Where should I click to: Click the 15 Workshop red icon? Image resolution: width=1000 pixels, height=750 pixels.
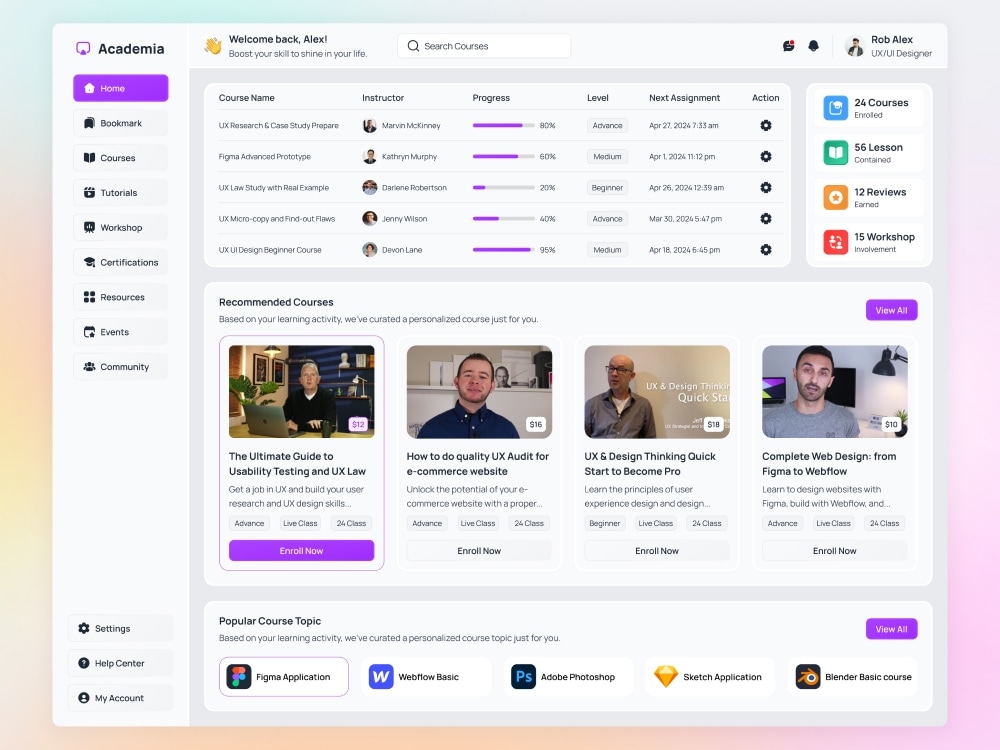pyautogui.click(x=835, y=242)
